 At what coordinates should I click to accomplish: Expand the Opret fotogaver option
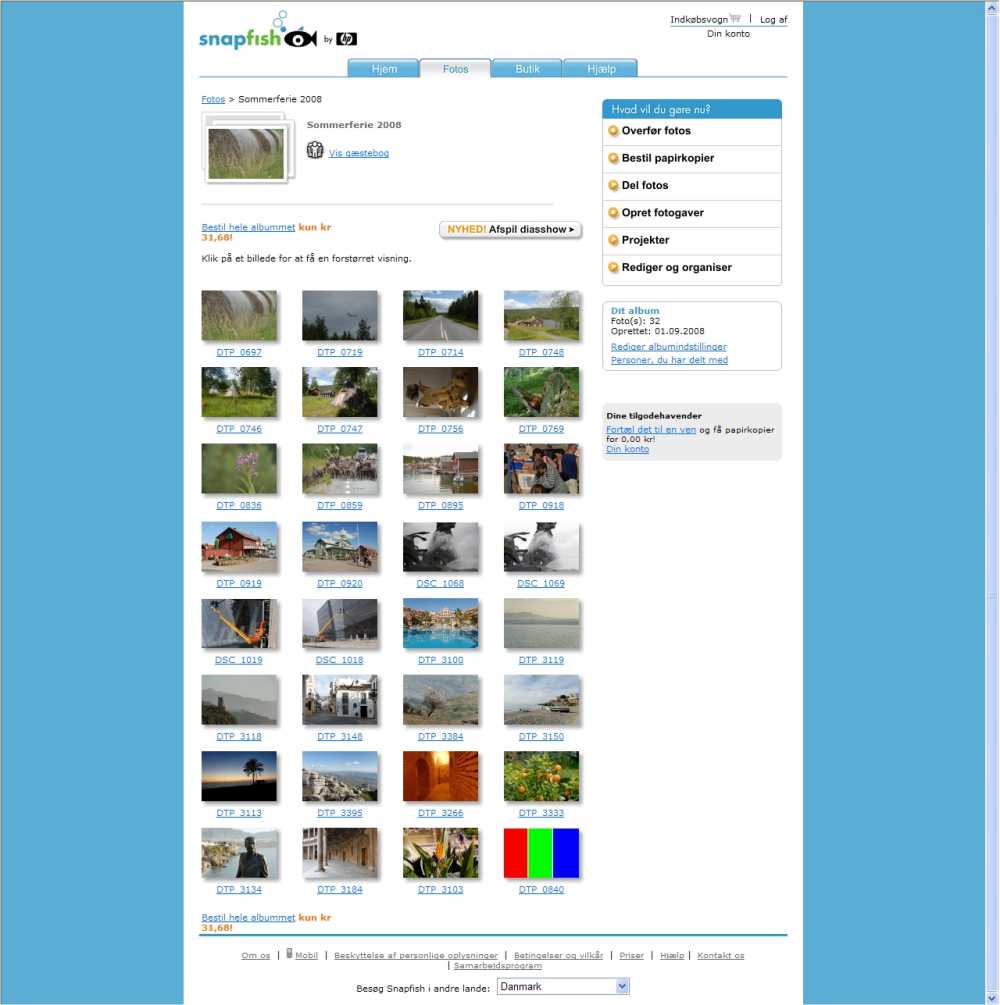pos(692,213)
